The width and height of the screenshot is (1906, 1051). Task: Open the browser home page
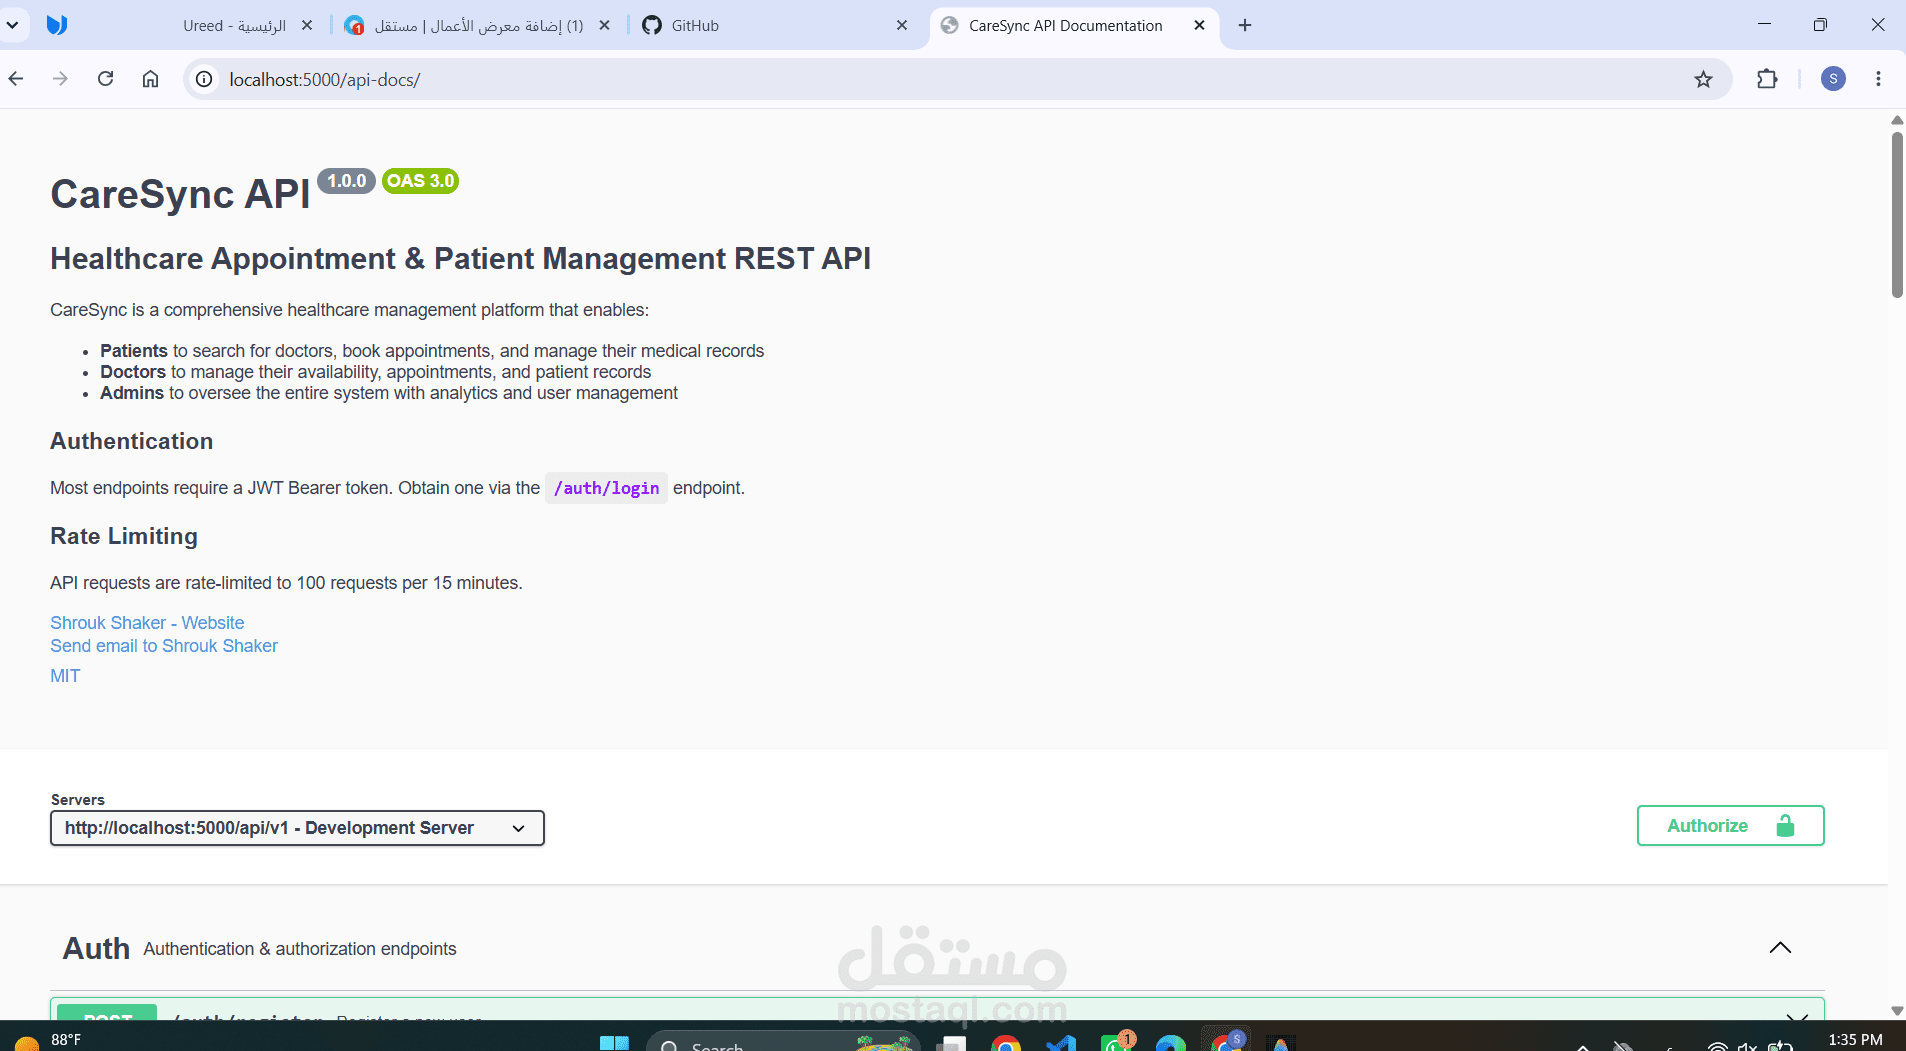[150, 79]
